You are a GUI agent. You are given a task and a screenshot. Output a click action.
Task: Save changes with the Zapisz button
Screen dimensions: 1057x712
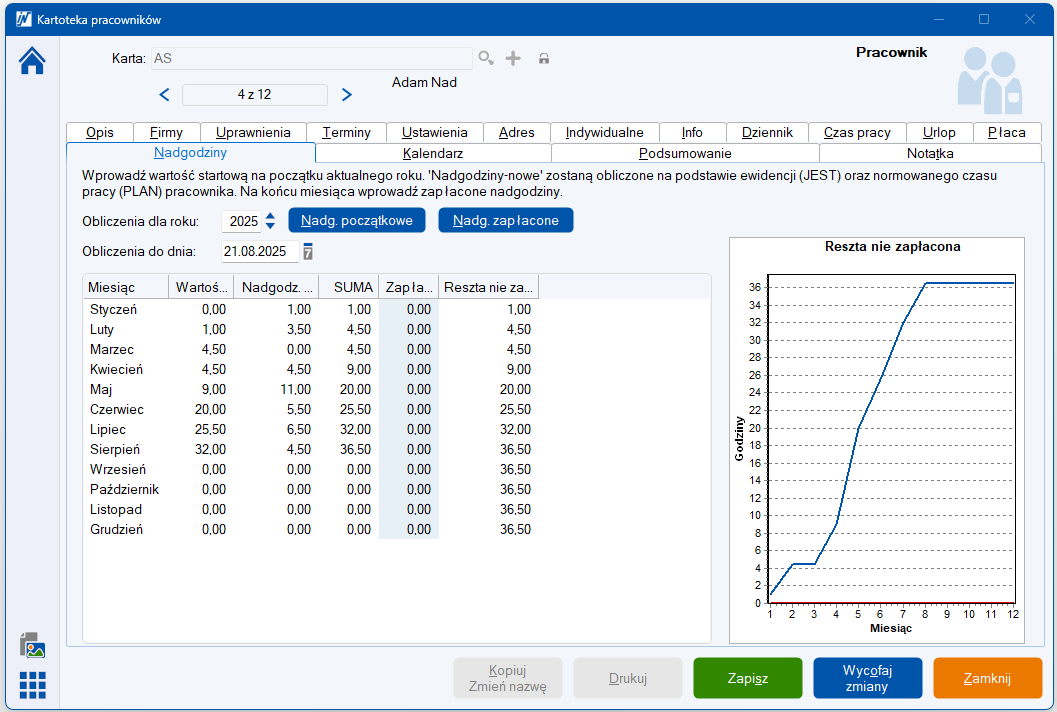tap(747, 678)
